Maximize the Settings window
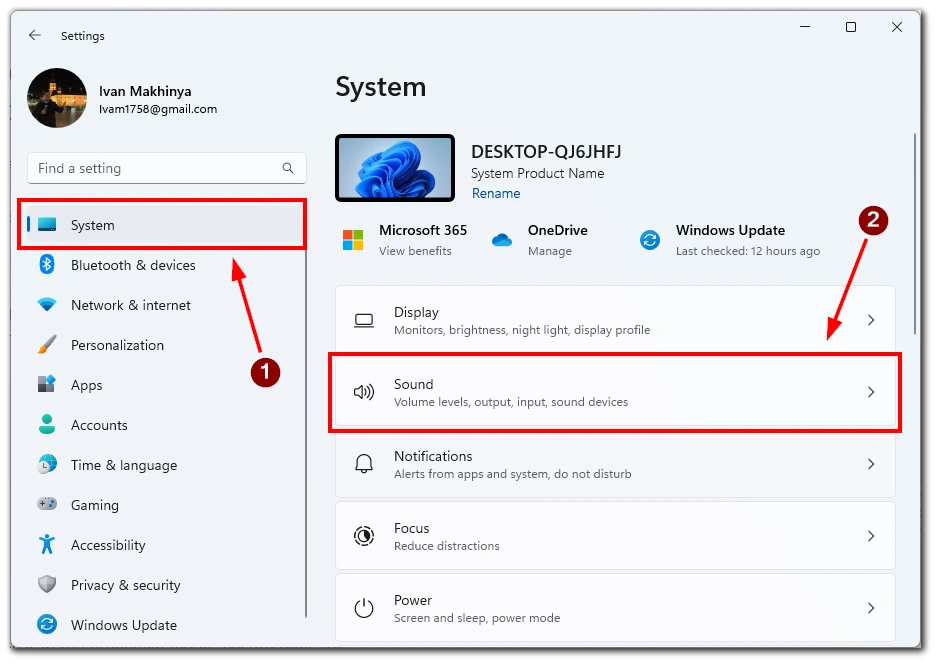This screenshot has height=666, width=939. 850,27
